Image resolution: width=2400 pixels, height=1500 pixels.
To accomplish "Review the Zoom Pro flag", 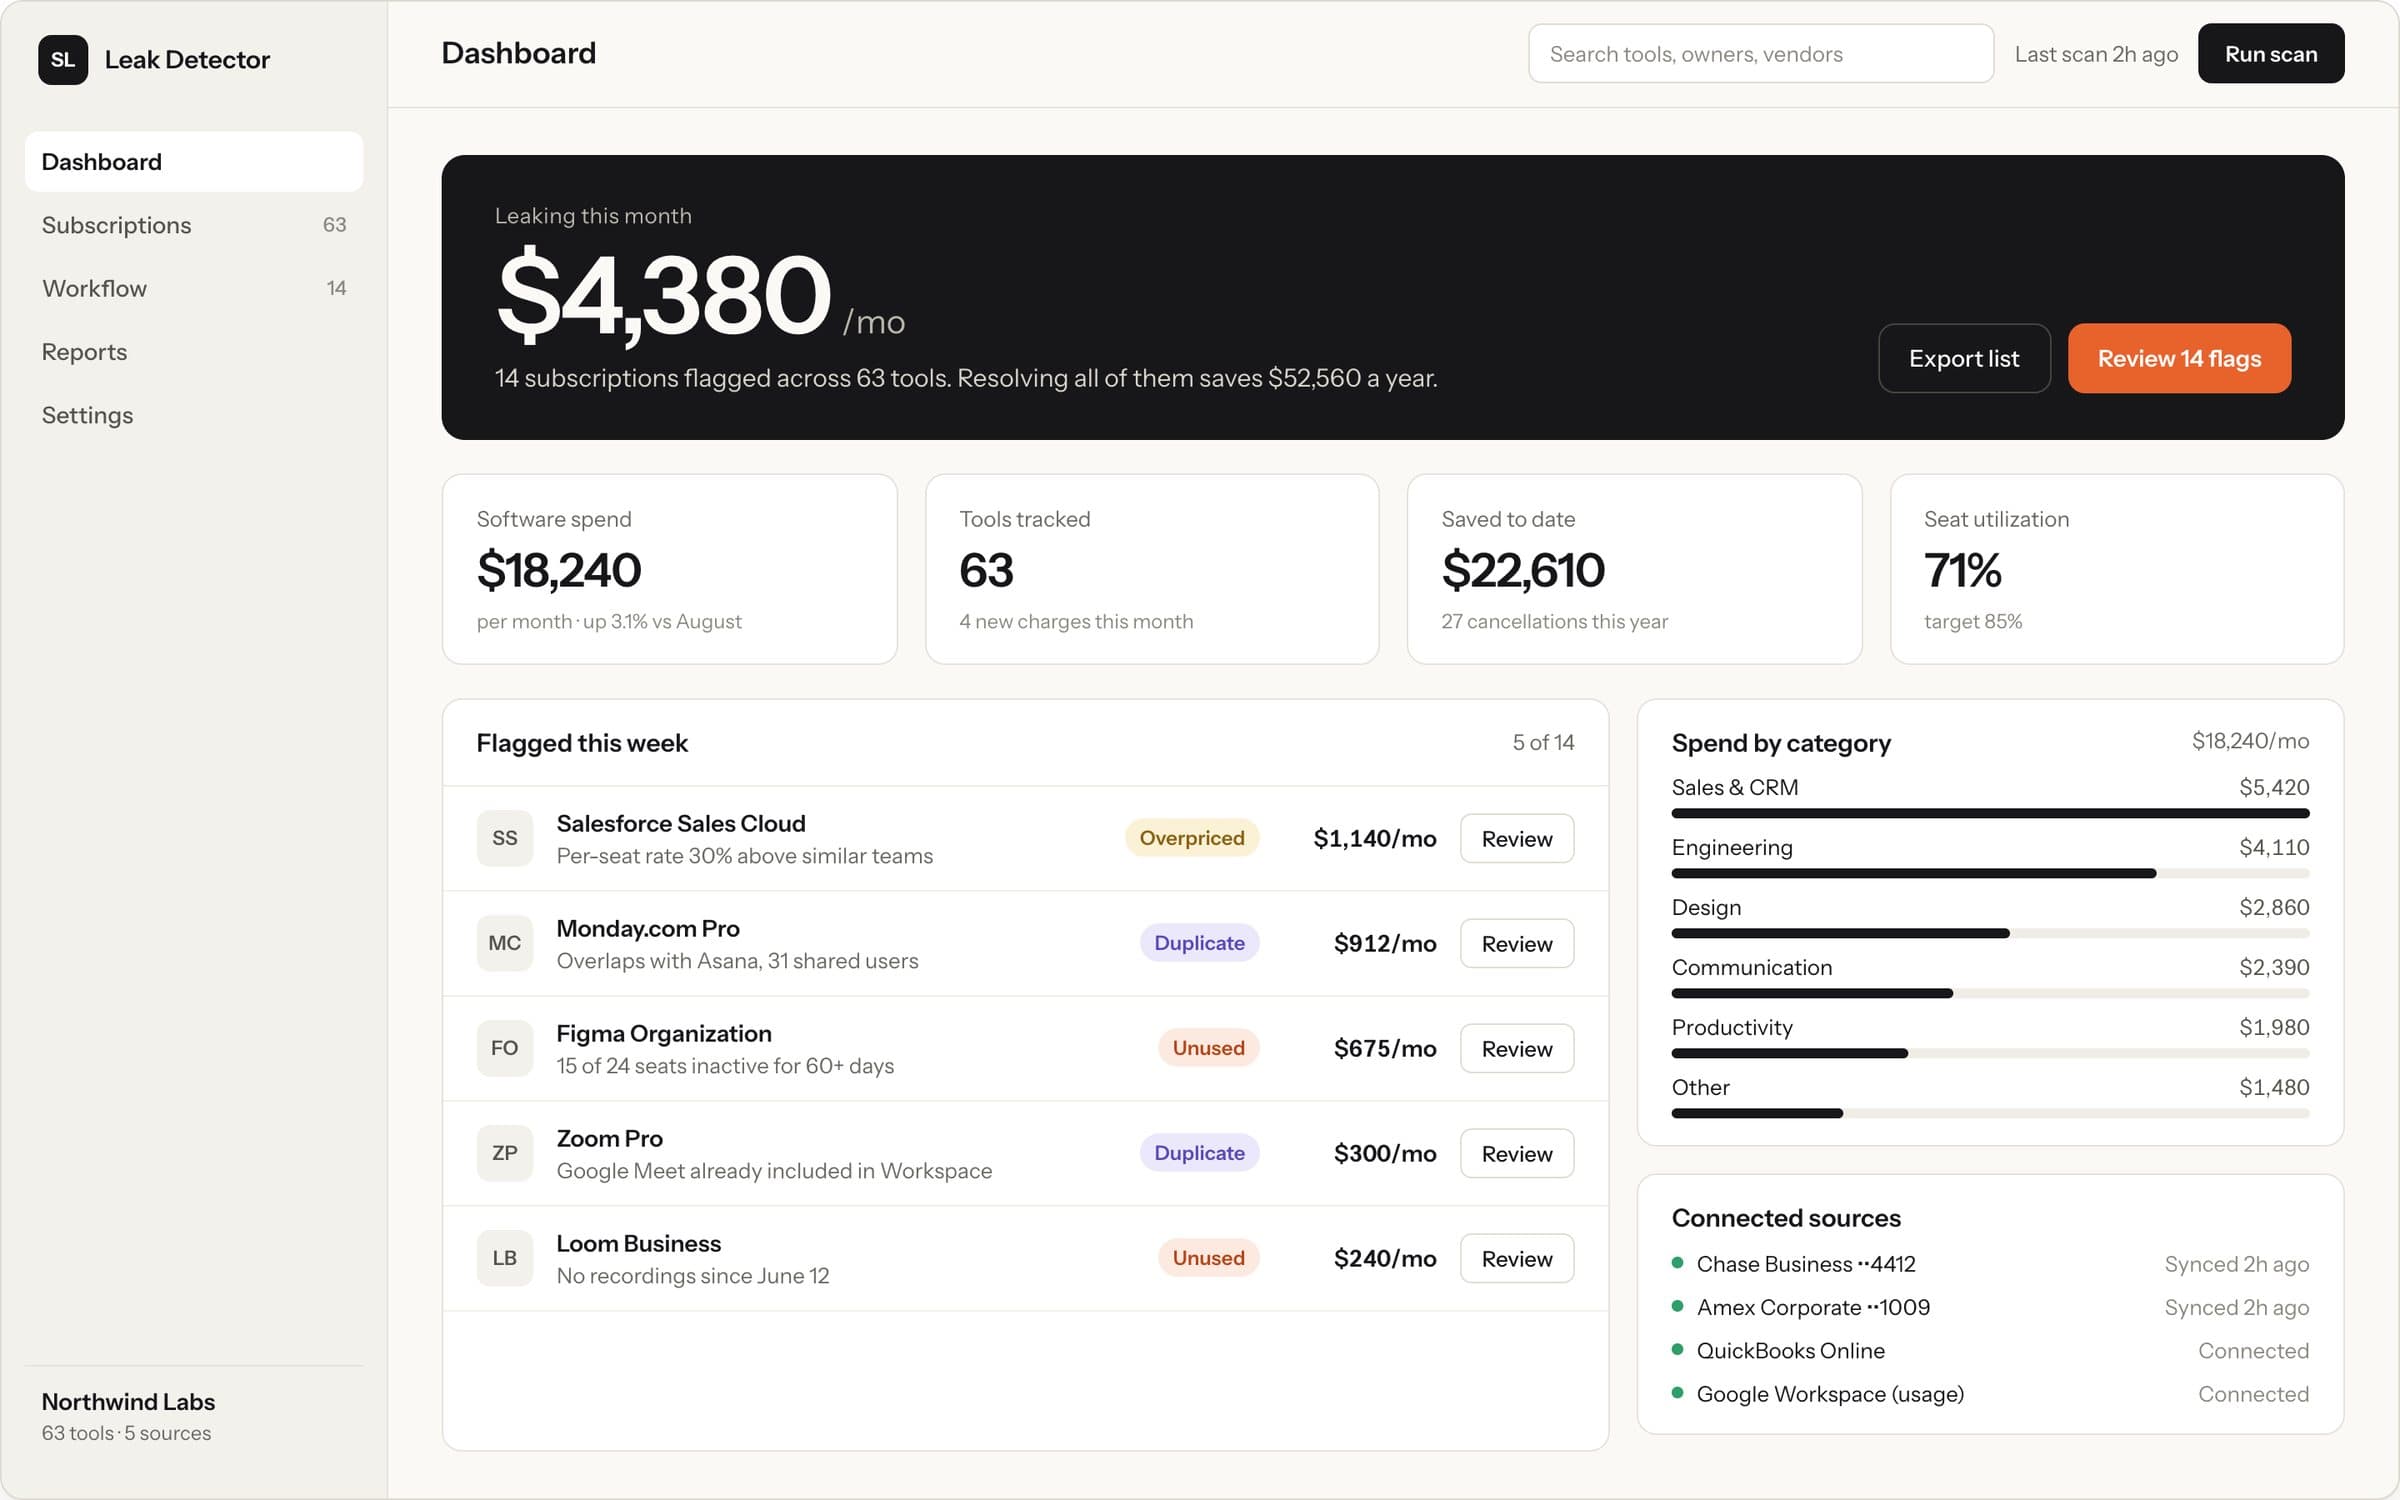I will click(x=1517, y=1153).
